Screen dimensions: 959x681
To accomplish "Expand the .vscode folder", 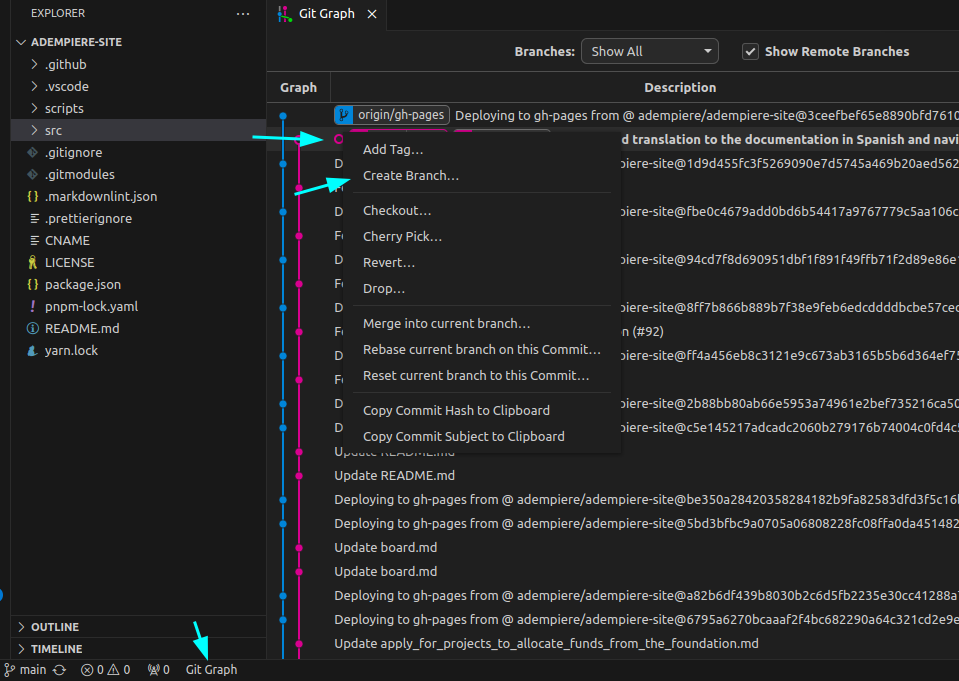I will (34, 86).
